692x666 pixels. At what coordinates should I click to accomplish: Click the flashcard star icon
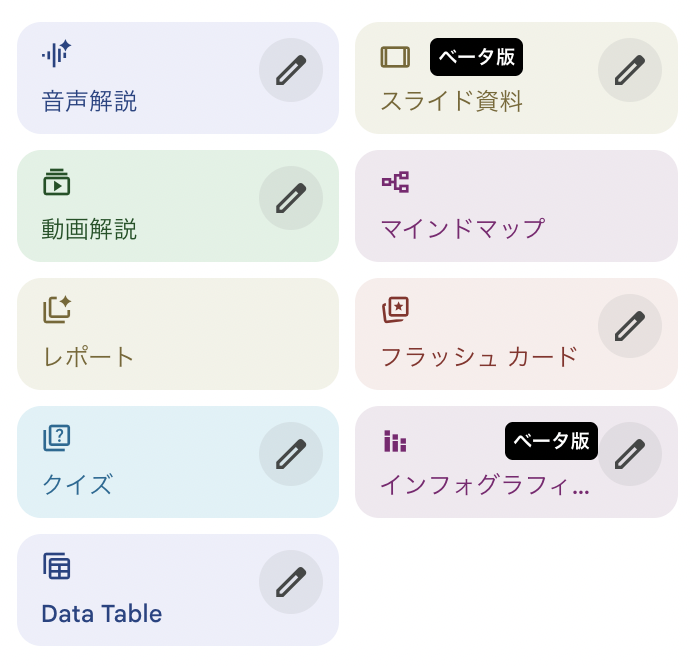click(395, 310)
